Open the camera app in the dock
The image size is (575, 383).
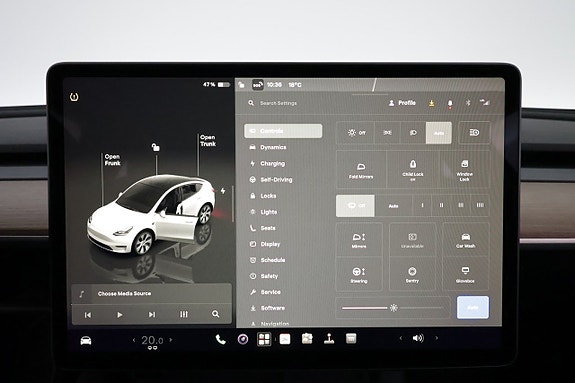[x=242, y=339]
